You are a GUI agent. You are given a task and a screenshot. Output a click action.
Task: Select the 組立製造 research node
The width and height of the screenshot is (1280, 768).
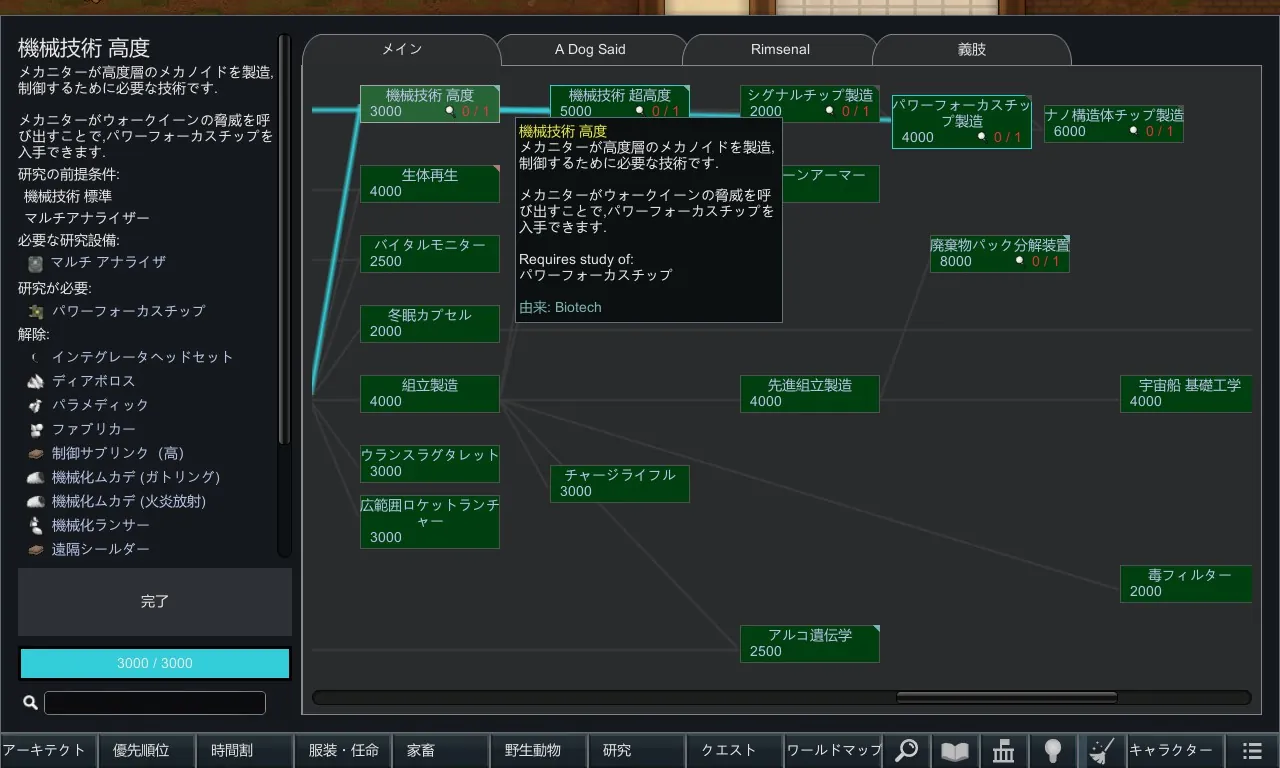click(x=430, y=393)
